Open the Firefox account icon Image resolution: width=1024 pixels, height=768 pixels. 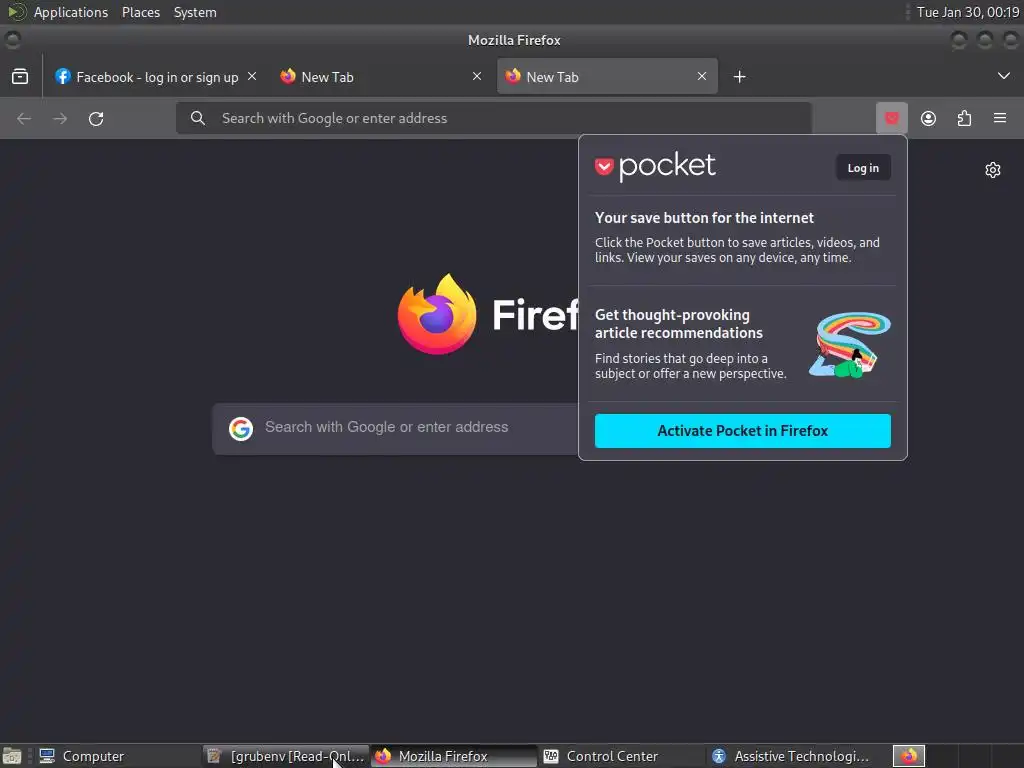(x=928, y=118)
